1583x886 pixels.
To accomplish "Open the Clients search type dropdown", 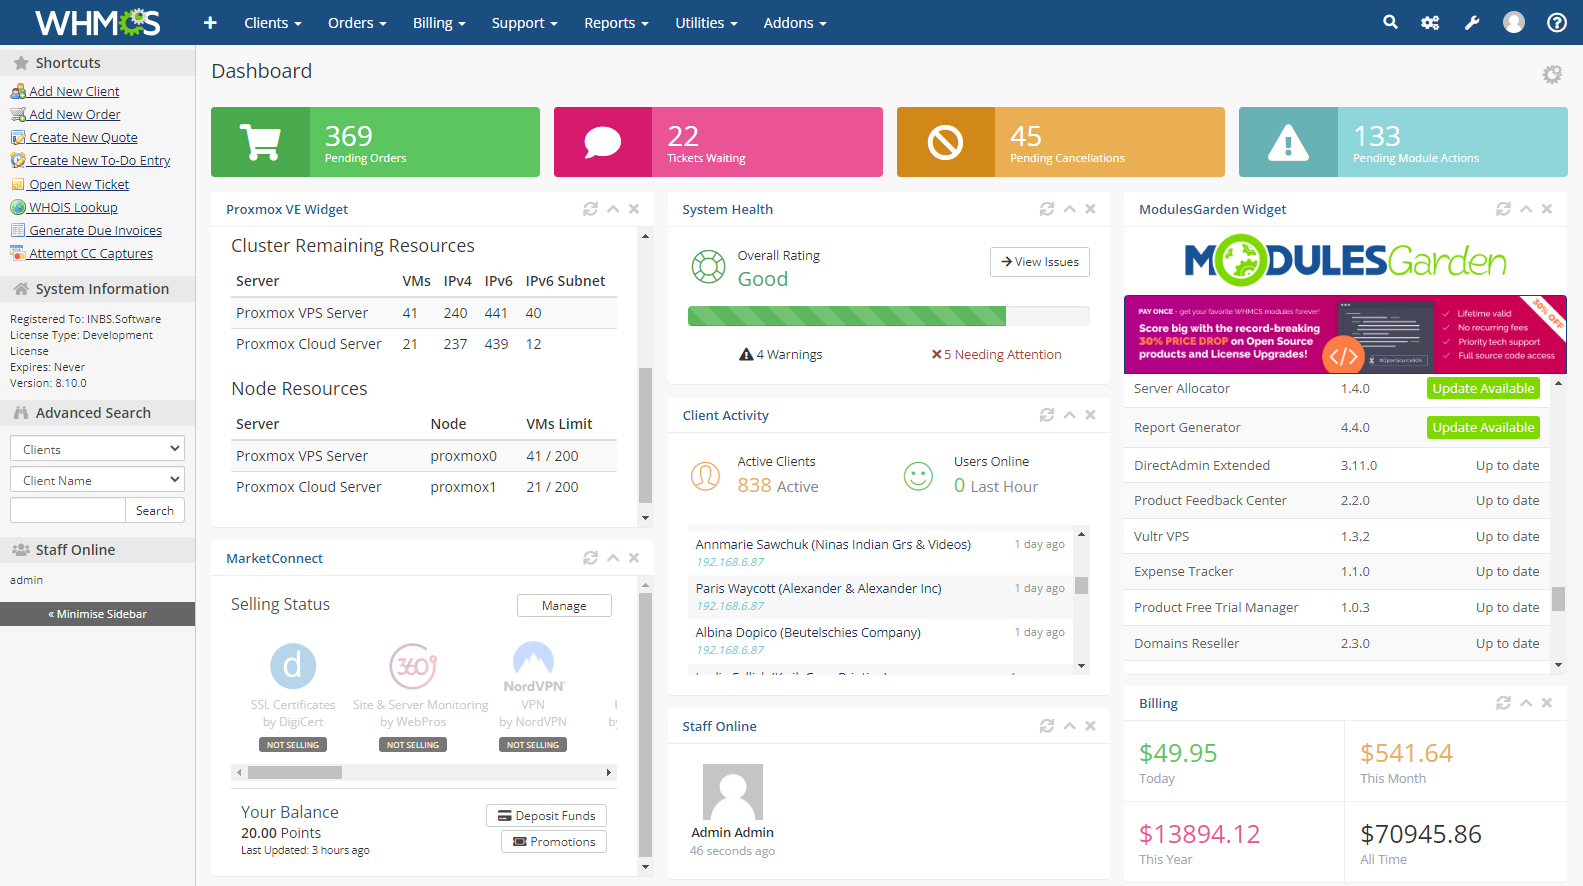I will [97, 449].
